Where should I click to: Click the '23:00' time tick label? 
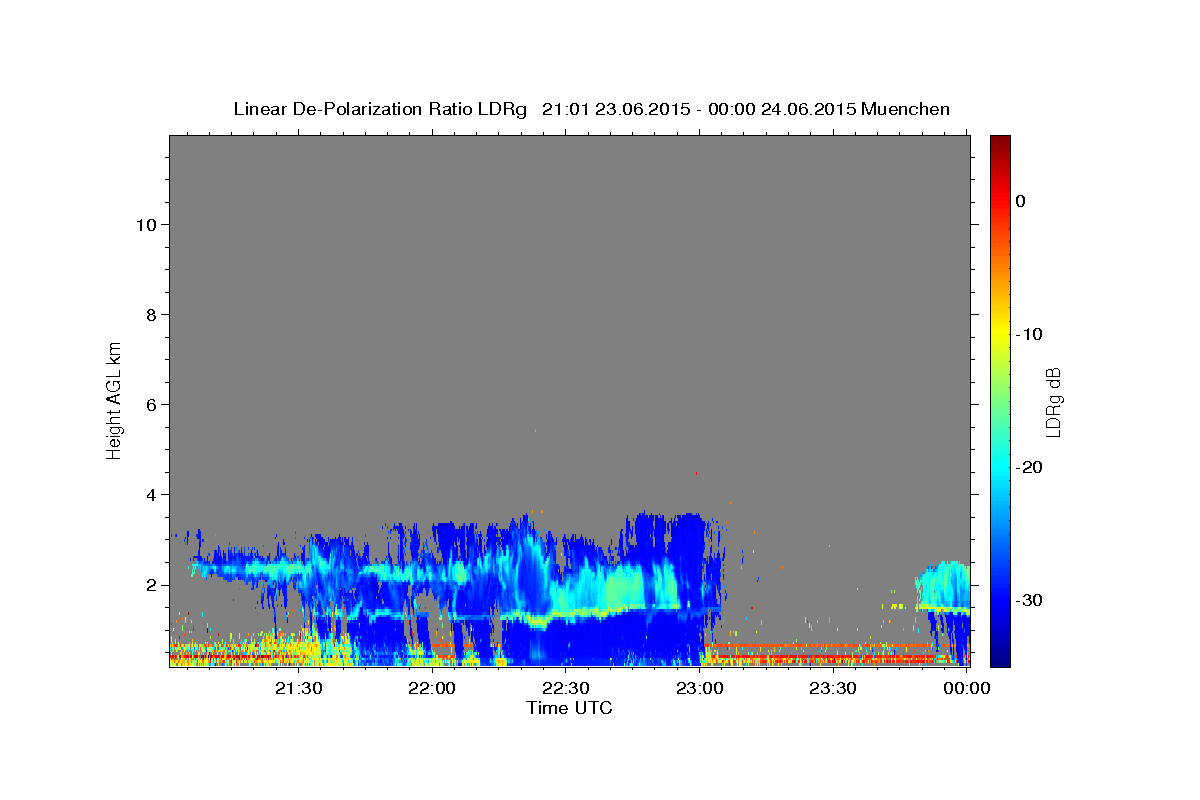699,688
